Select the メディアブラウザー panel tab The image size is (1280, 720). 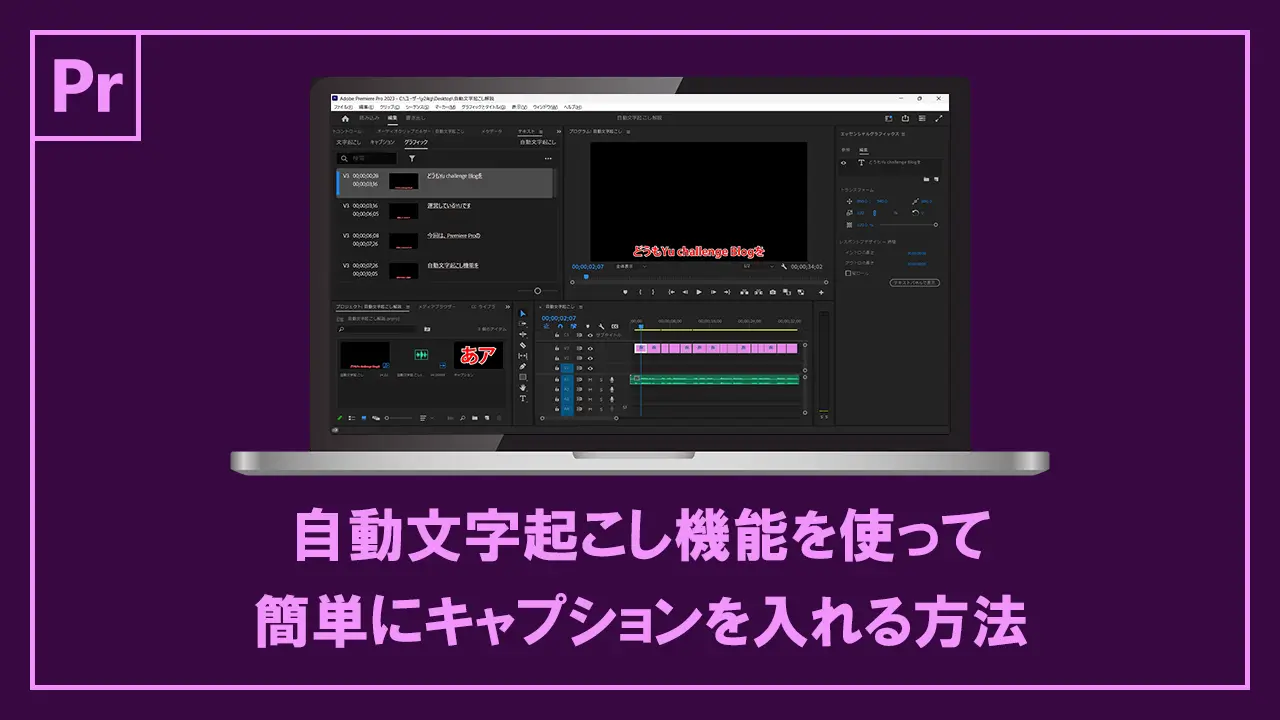437,307
